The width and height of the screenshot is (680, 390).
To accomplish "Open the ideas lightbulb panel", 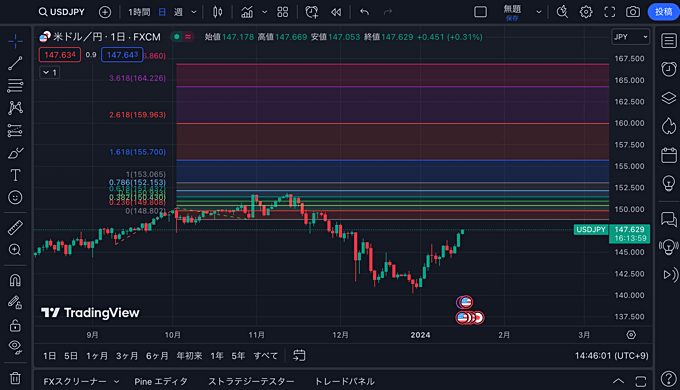I will tap(669, 183).
